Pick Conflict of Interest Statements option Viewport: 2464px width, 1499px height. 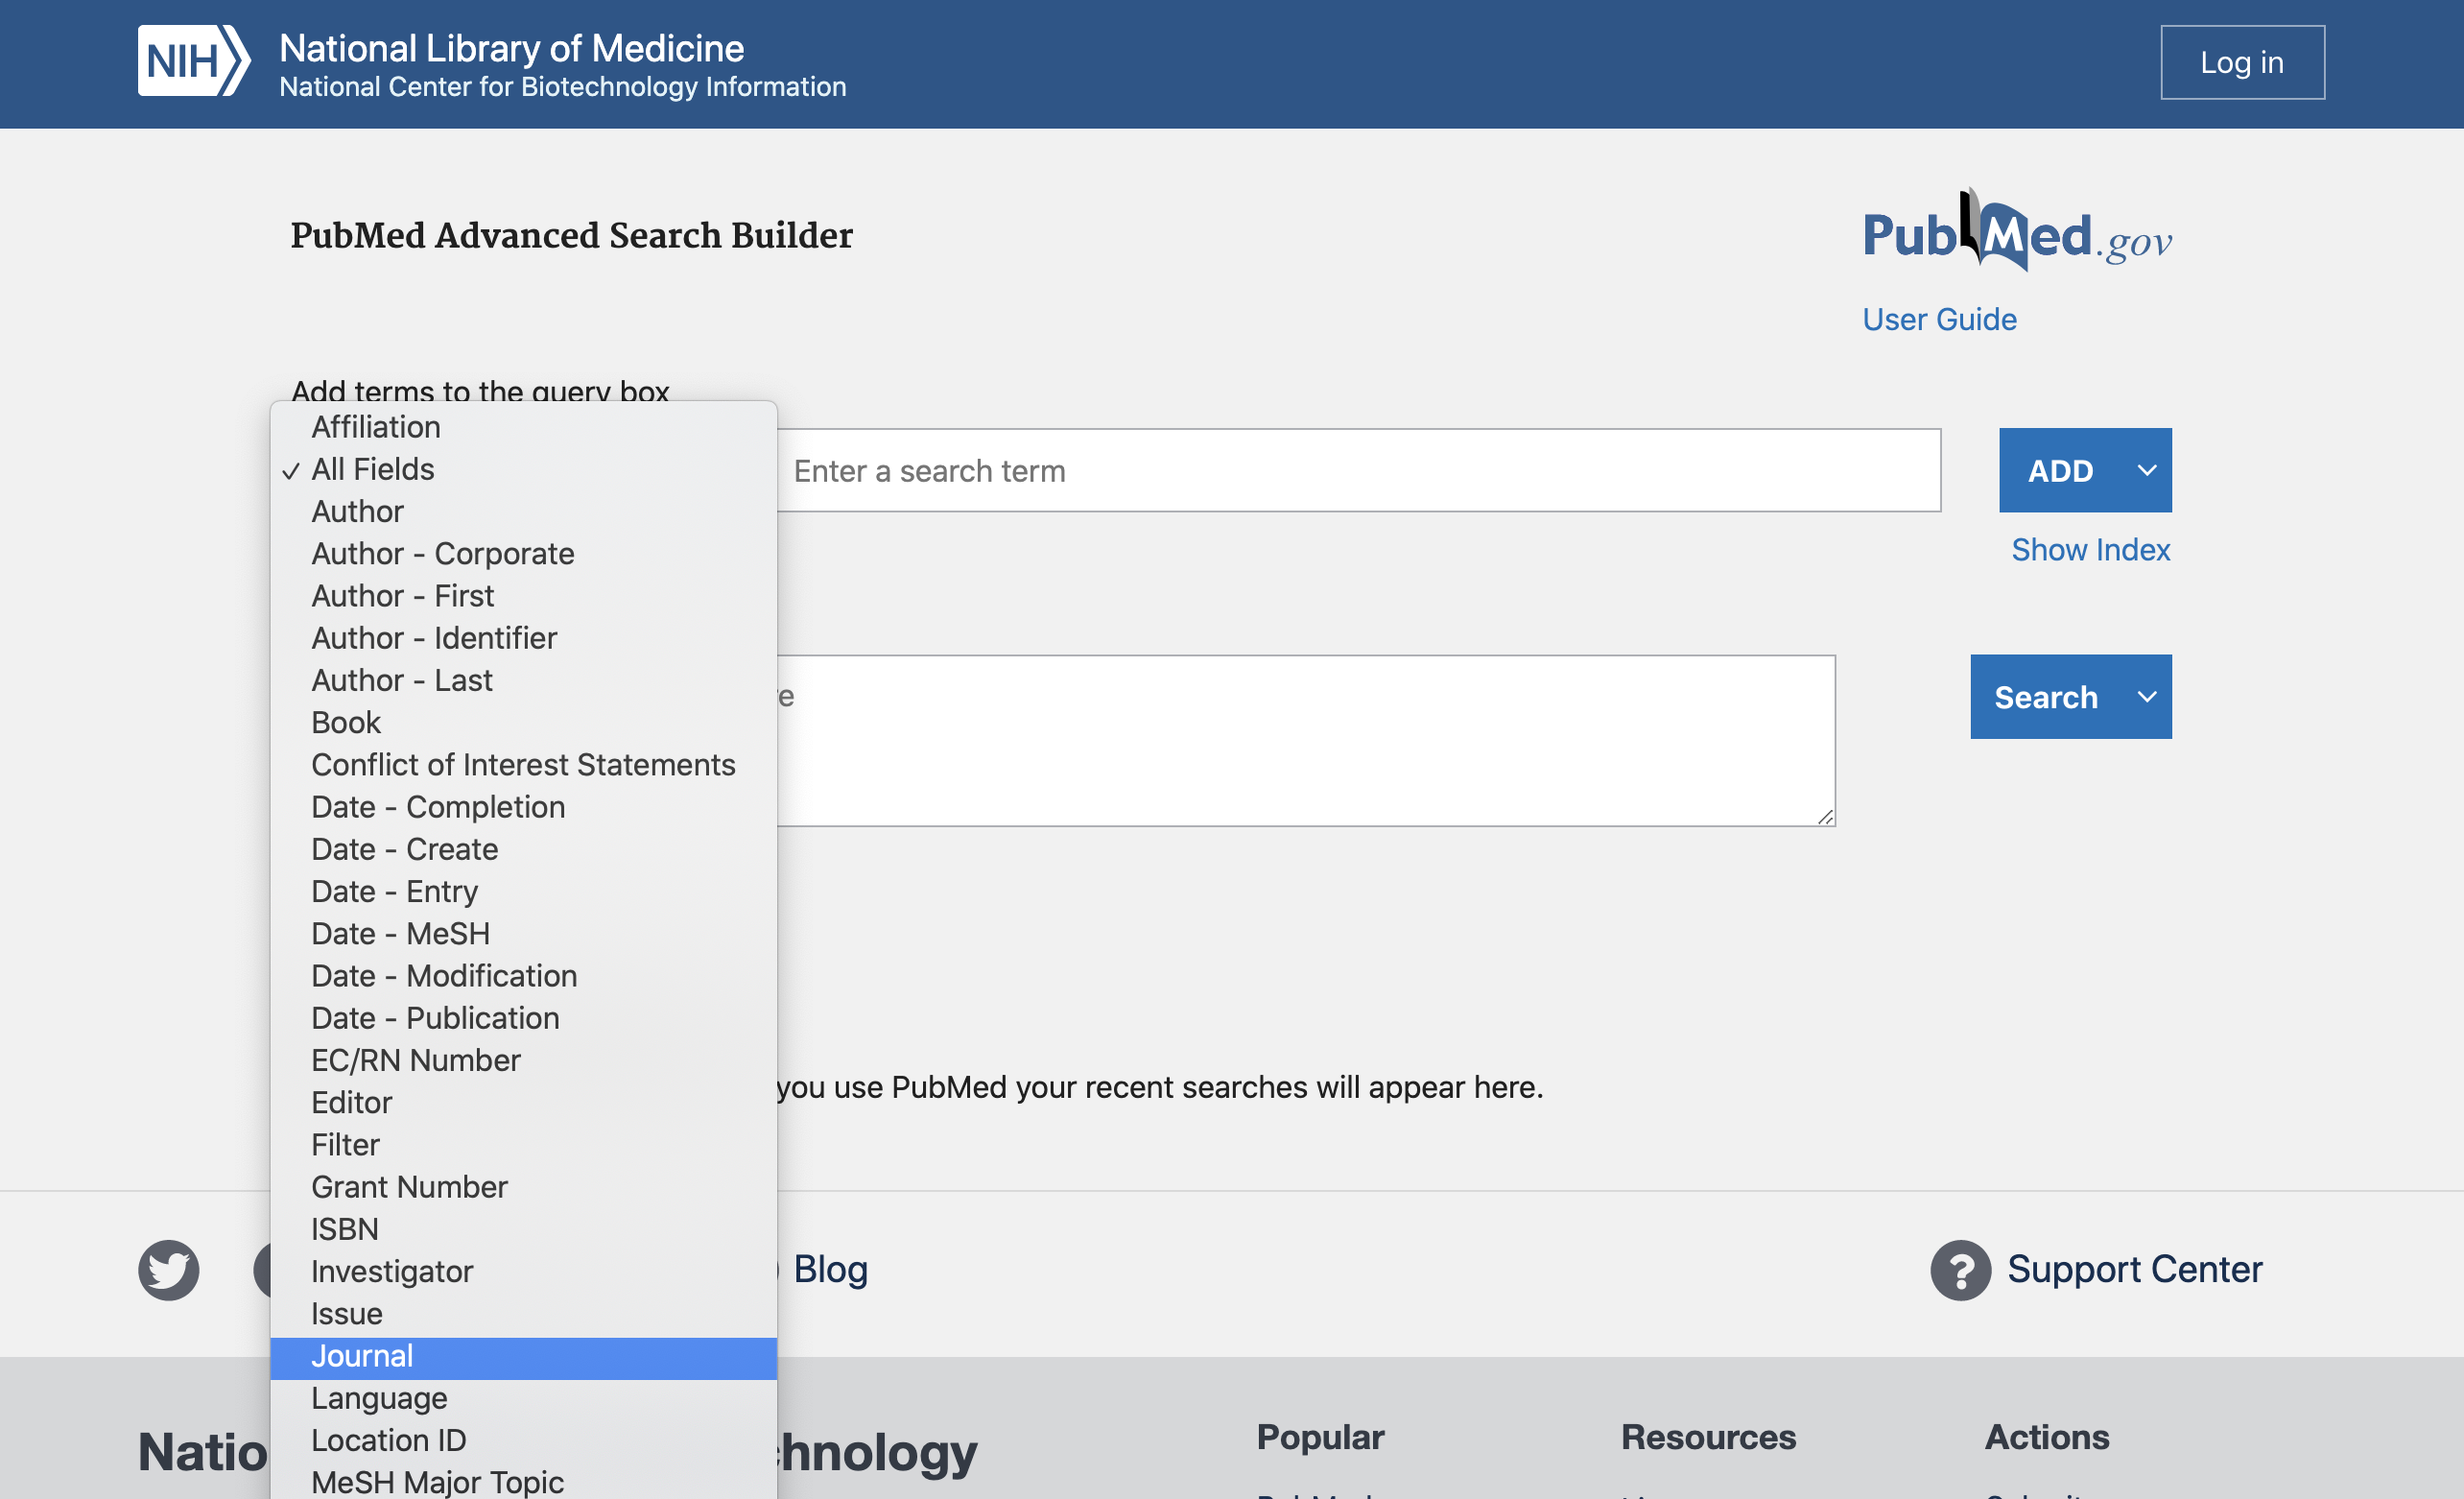523,765
